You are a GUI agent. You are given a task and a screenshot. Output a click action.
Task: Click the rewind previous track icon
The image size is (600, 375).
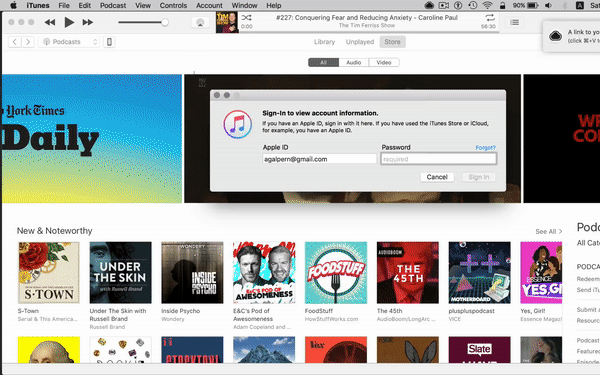[50, 23]
